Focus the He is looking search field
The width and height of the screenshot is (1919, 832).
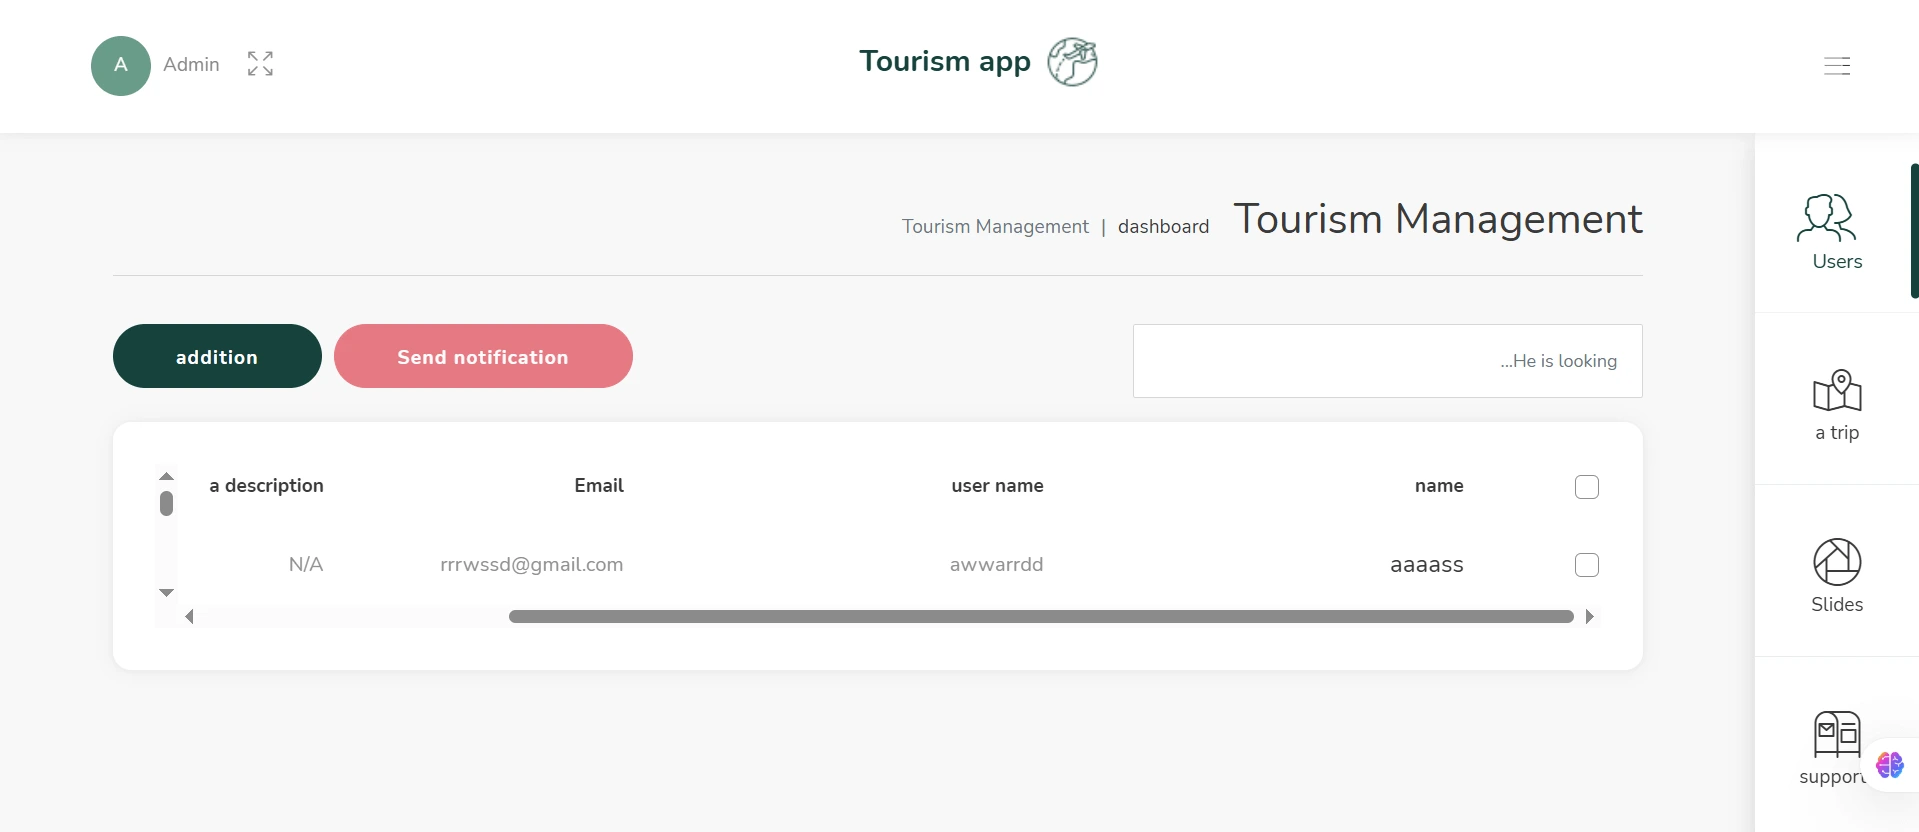pyautogui.click(x=1387, y=361)
